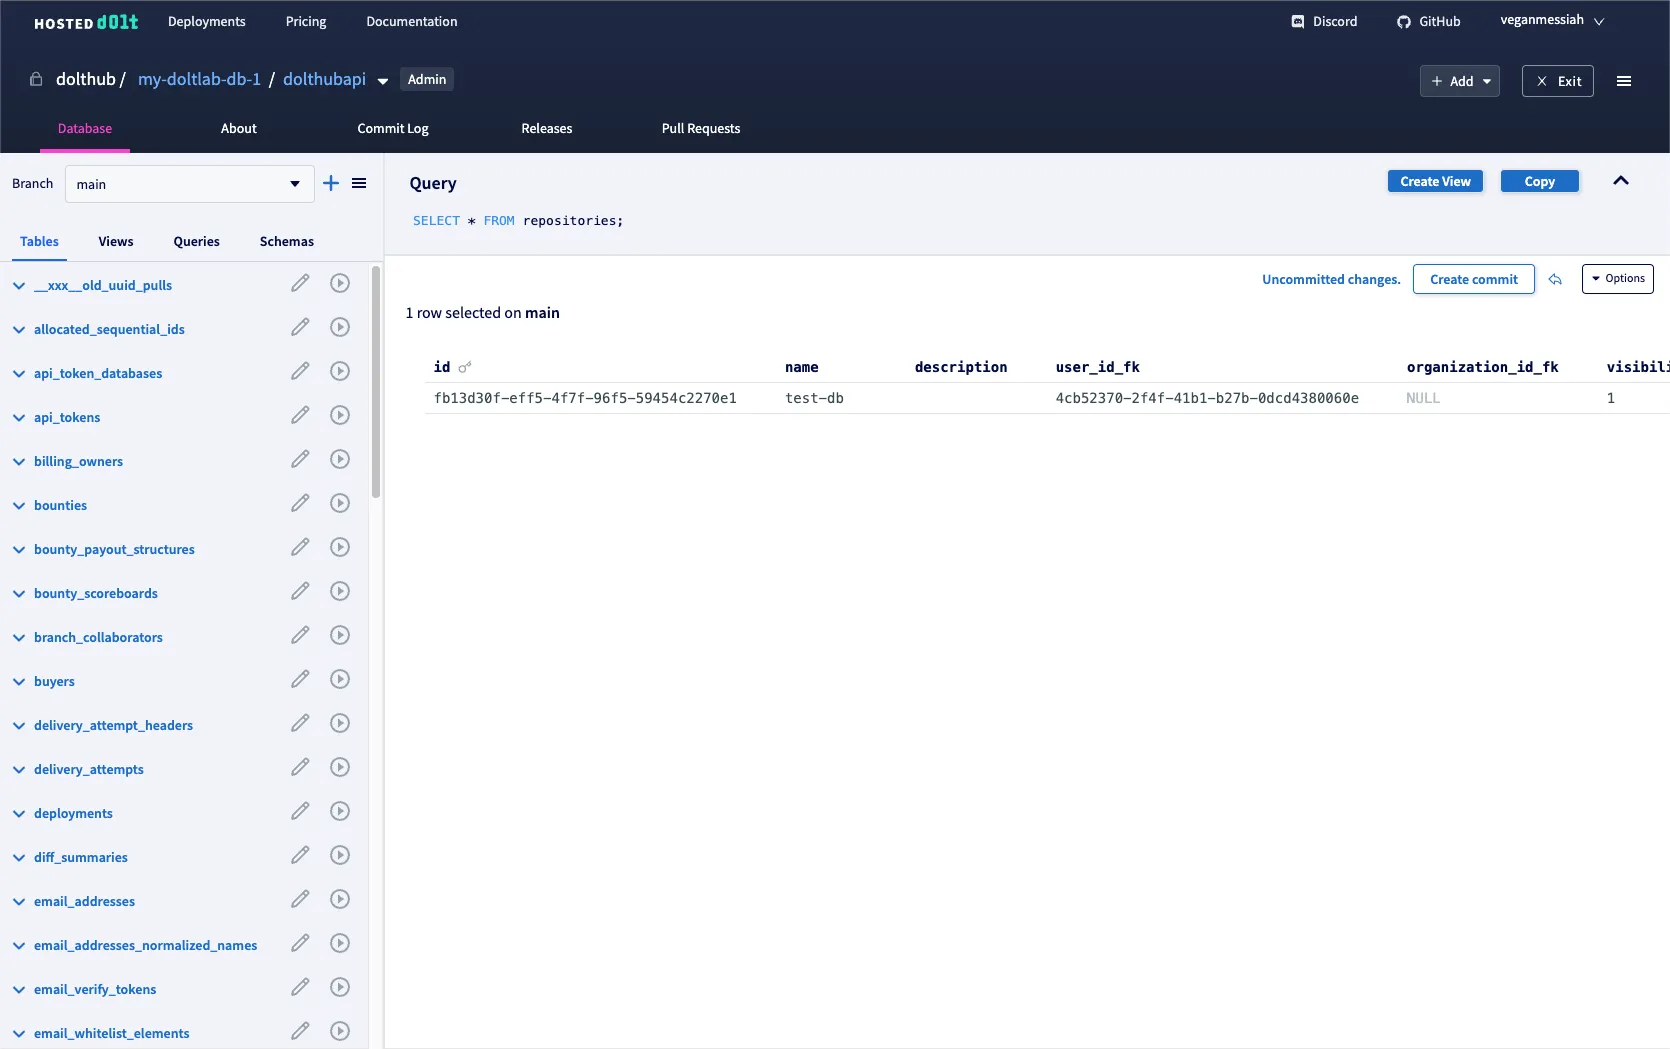The width and height of the screenshot is (1670, 1049).
Task: Switch to the Commit Log tab
Action: [x=392, y=129]
